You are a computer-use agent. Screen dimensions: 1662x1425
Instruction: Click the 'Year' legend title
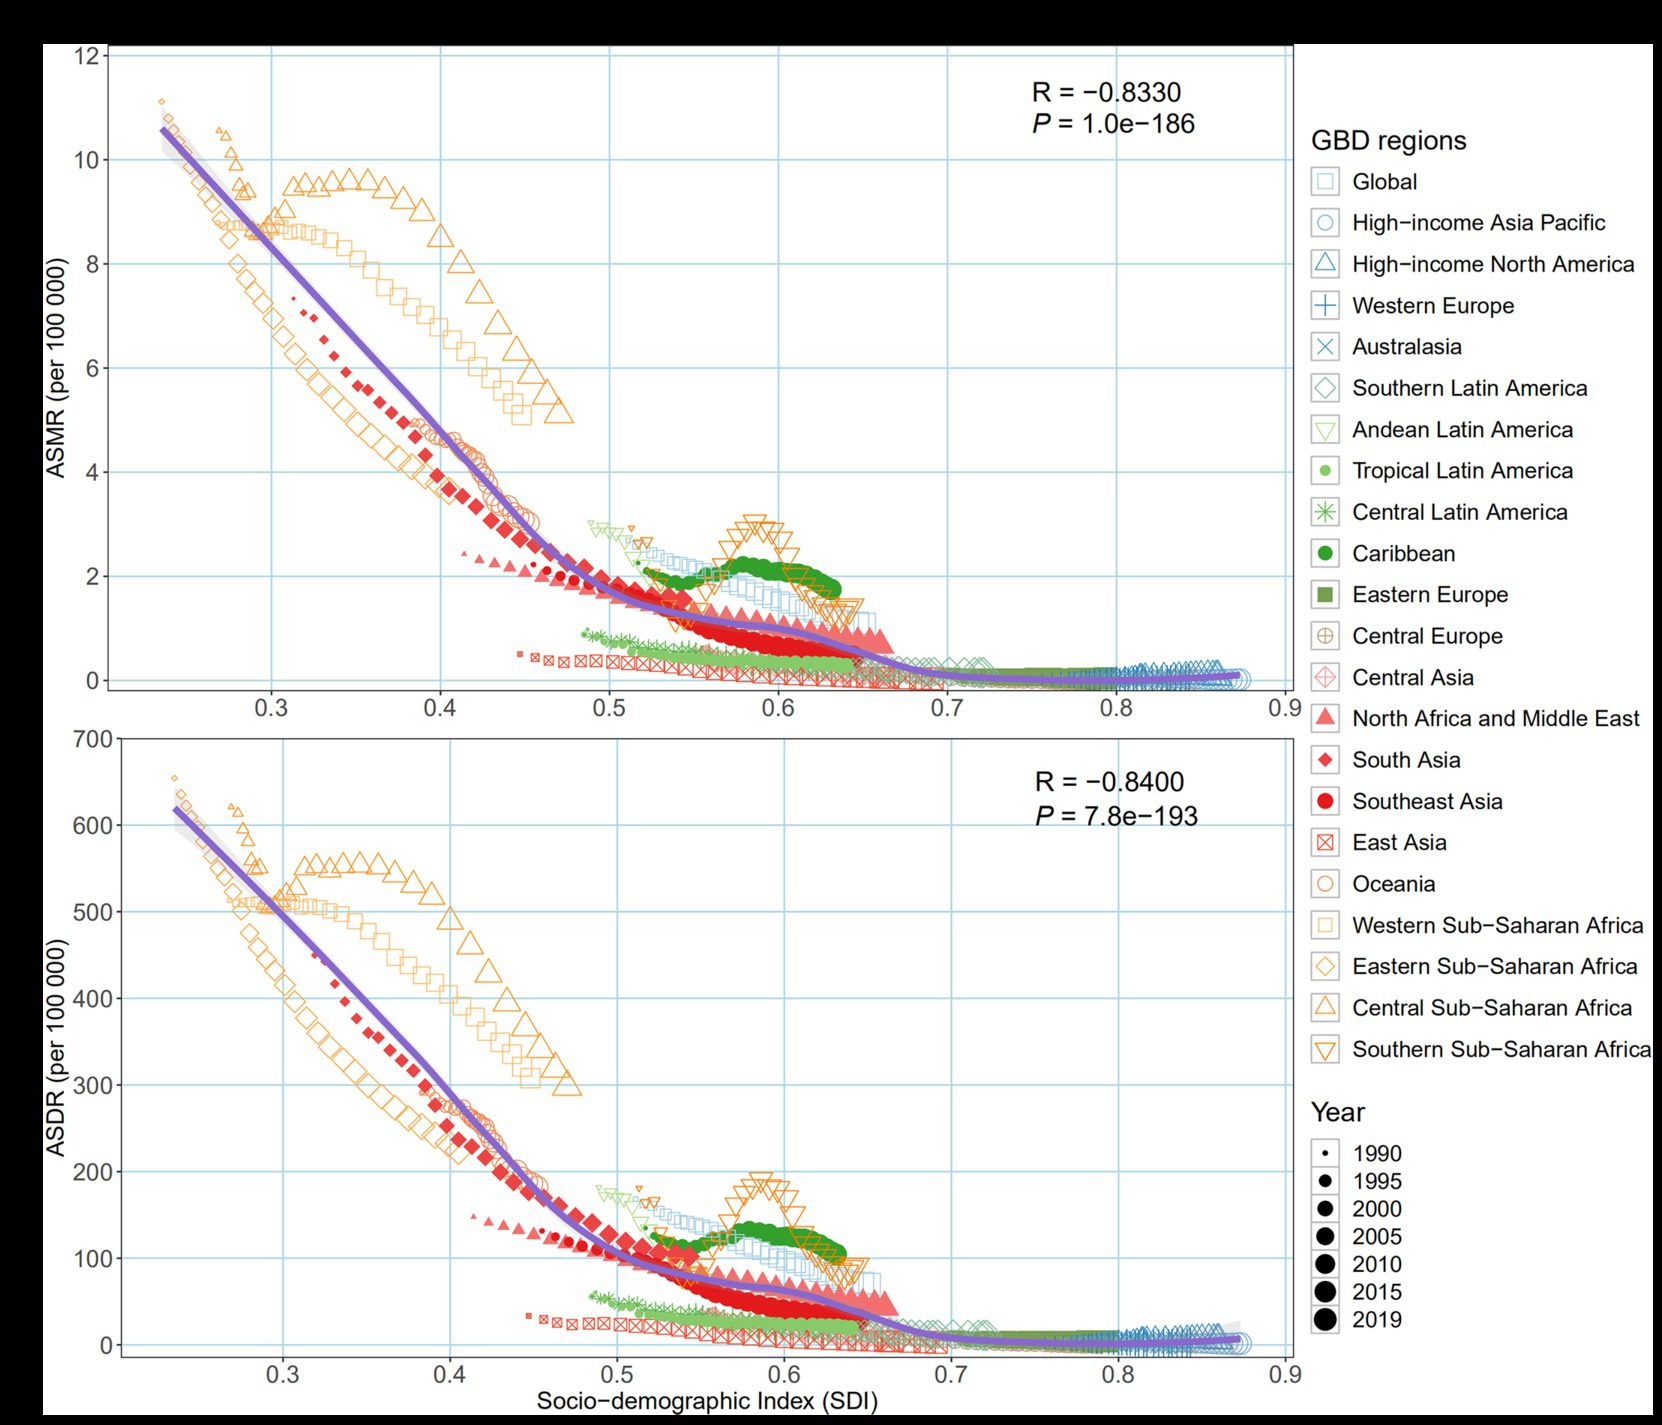coord(1337,1112)
